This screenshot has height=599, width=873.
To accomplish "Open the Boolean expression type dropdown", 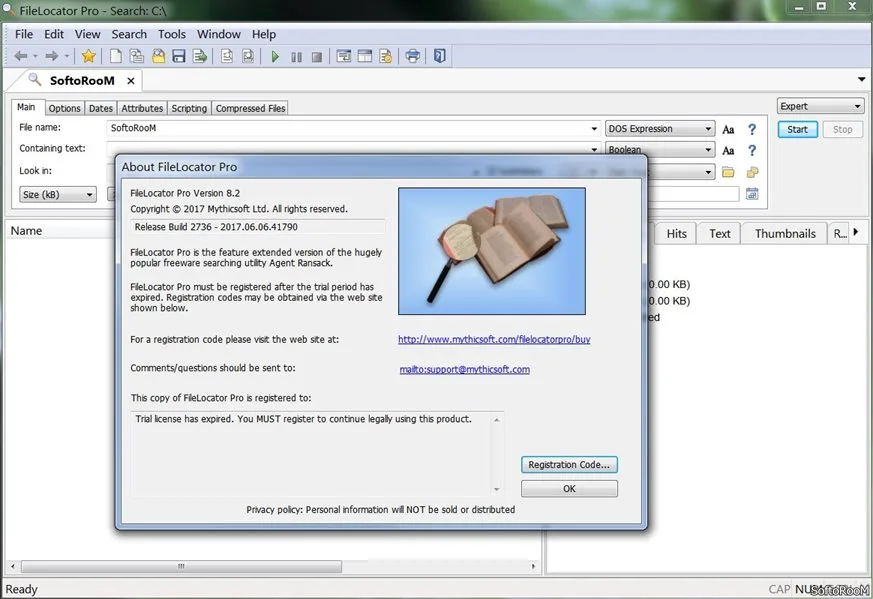I will [660, 150].
